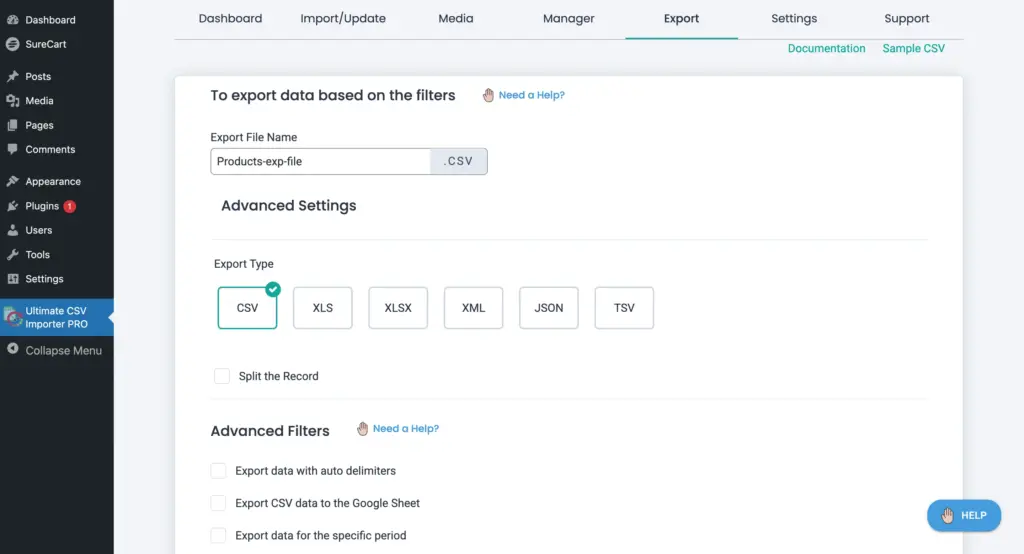Select XLS export type
Image resolution: width=1024 pixels, height=554 pixels.
[323, 308]
